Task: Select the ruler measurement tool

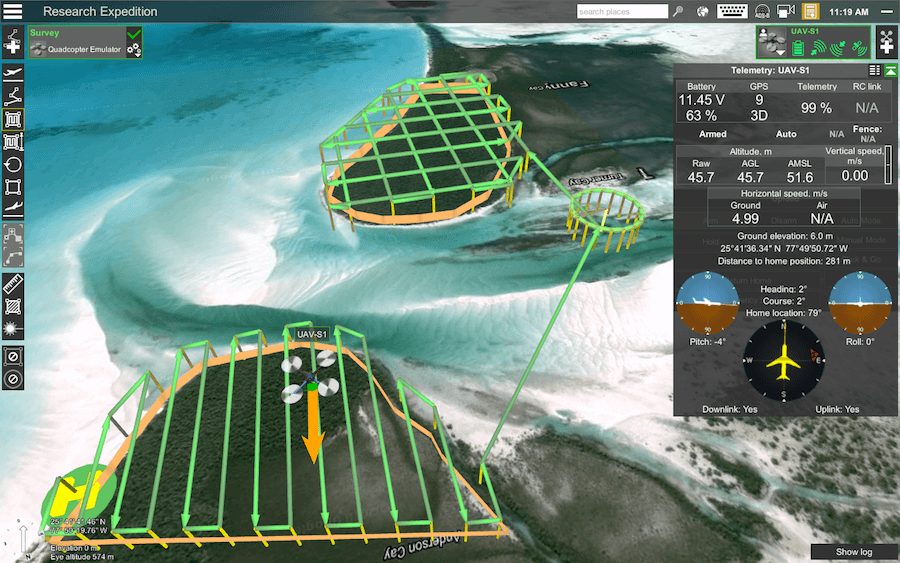Action: [x=13, y=284]
